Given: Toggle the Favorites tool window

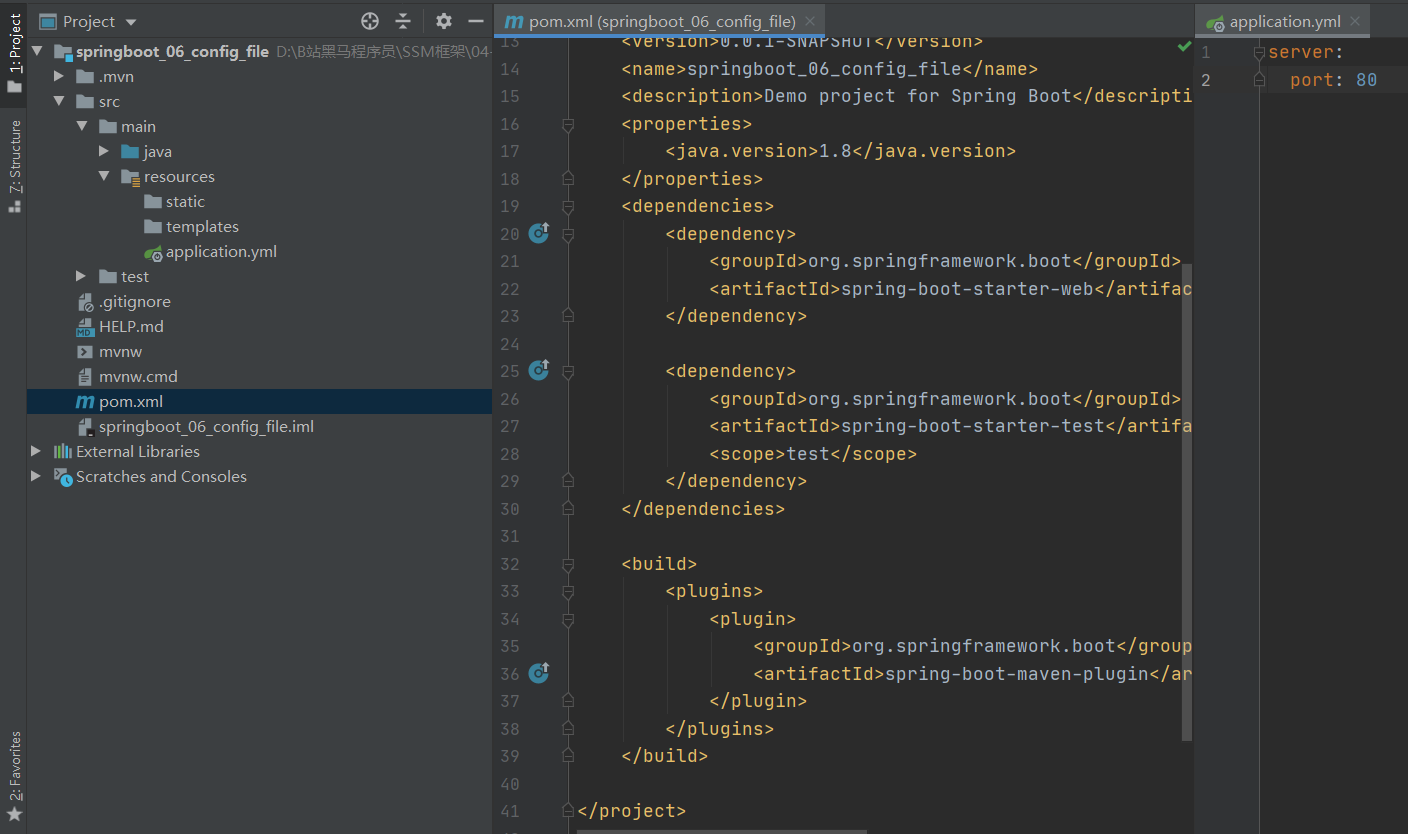Looking at the screenshot, I should [x=14, y=776].
